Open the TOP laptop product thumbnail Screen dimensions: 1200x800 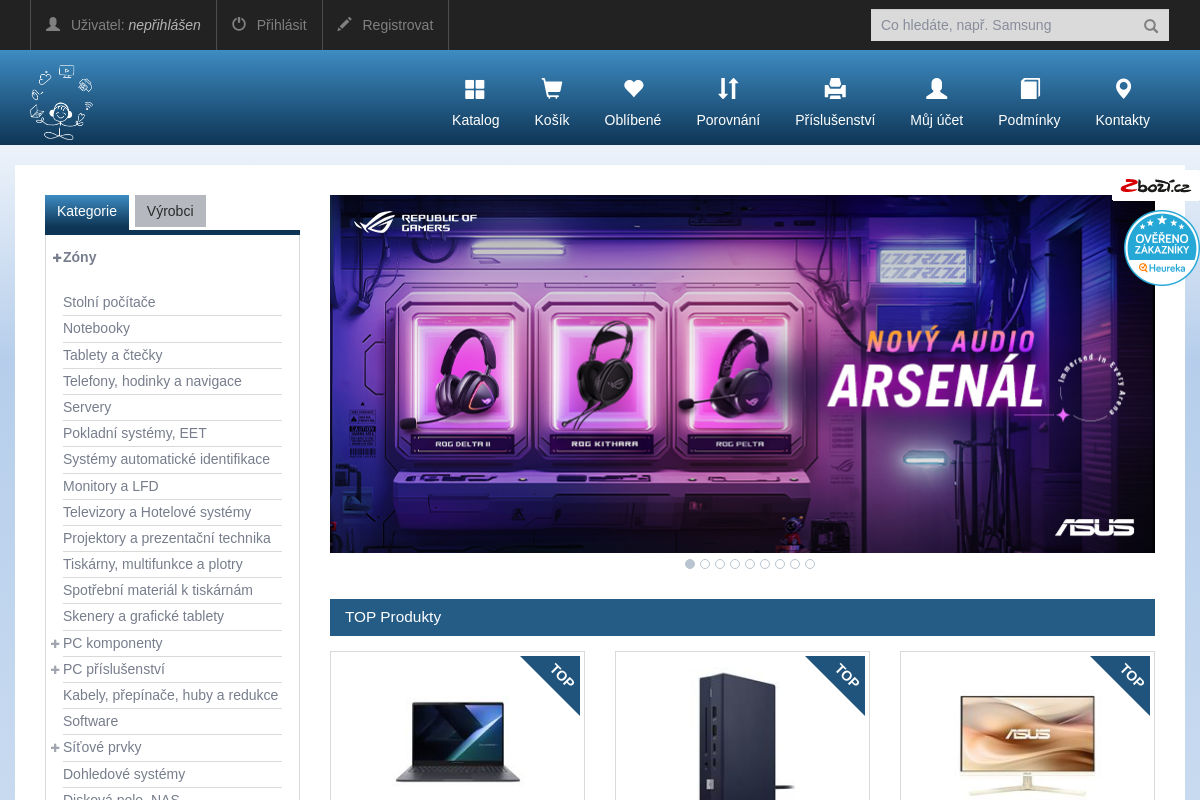[x=457, y=741]
